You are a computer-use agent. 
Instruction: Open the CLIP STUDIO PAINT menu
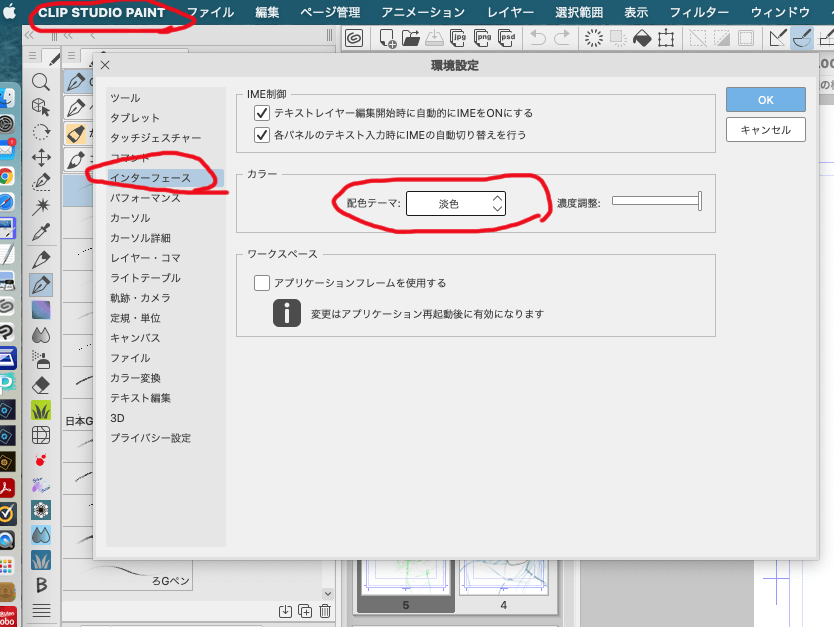click(102, 12)
